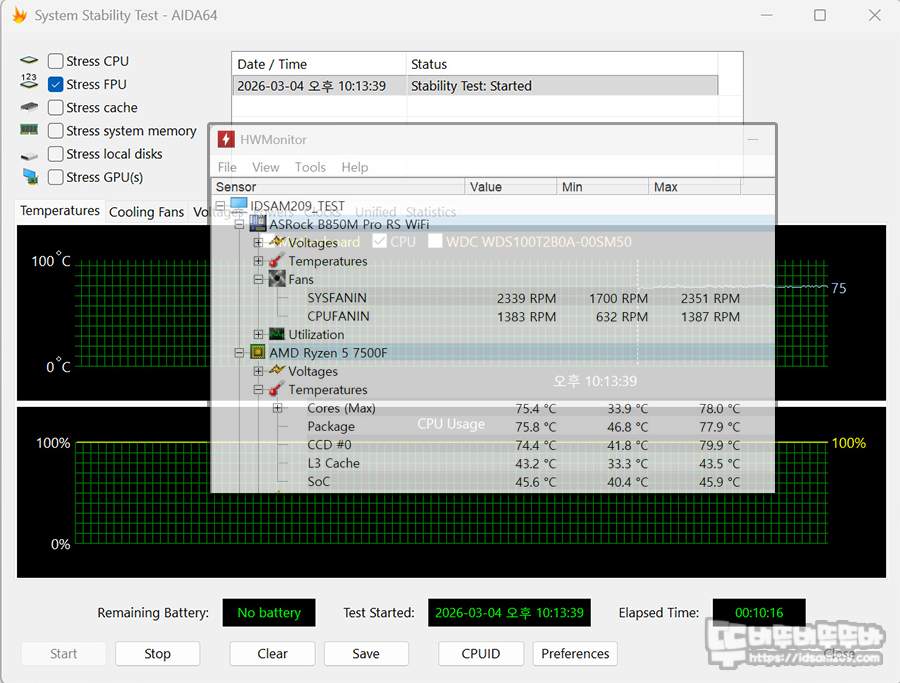The height and width of the screenshot is (683, 900).
Task: Open Preferences
Action: [x=575, y=654]
